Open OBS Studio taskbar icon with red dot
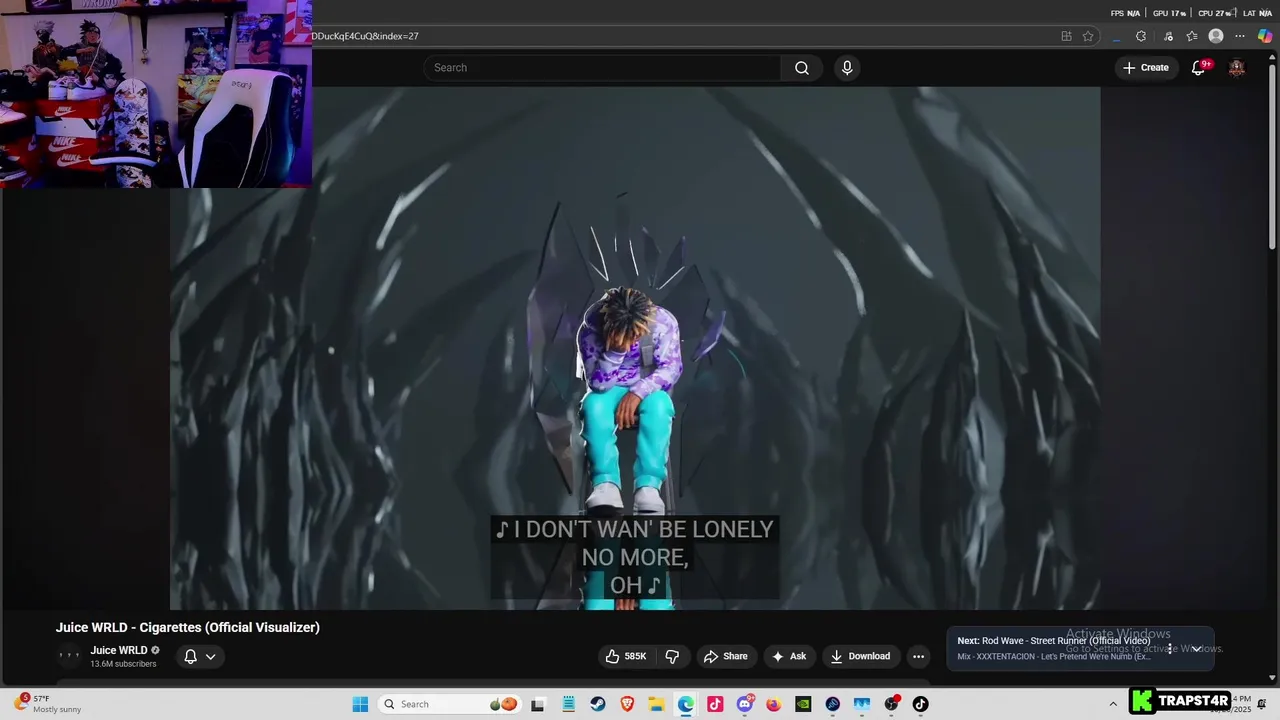Image resolution: width=1280 pixels, height=720 pixels. tap(891, 704)
